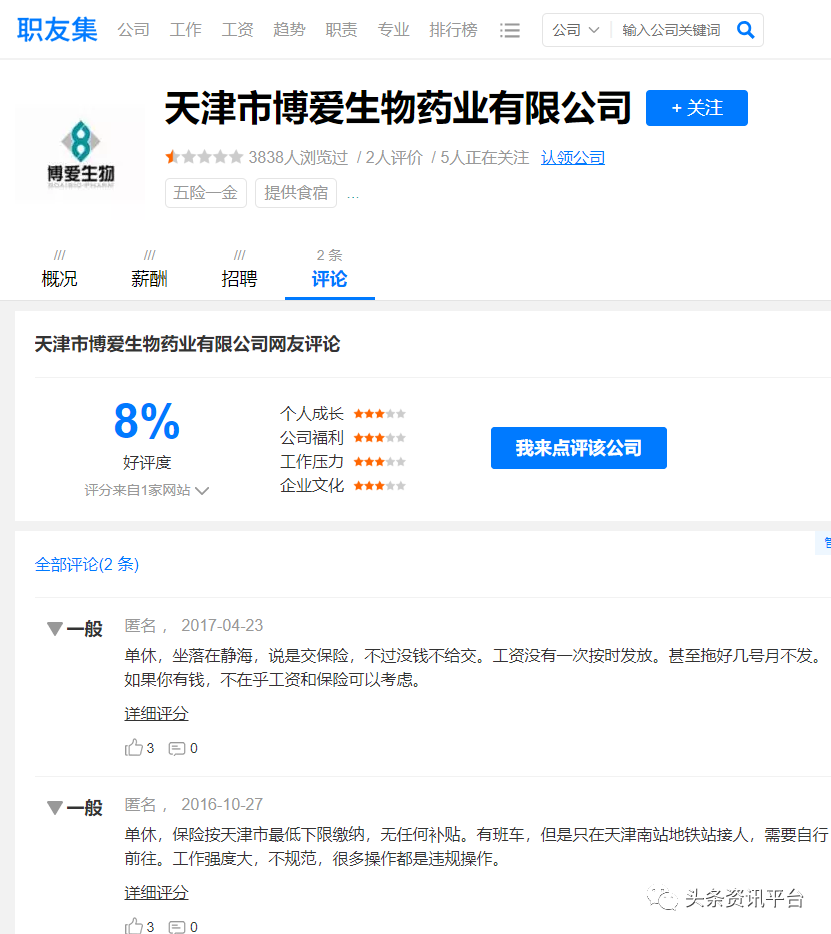The width and height of the screenshot is (831, 934).
Task: Click the 我来点评该公司 button
Action: [x=578, y=448]
